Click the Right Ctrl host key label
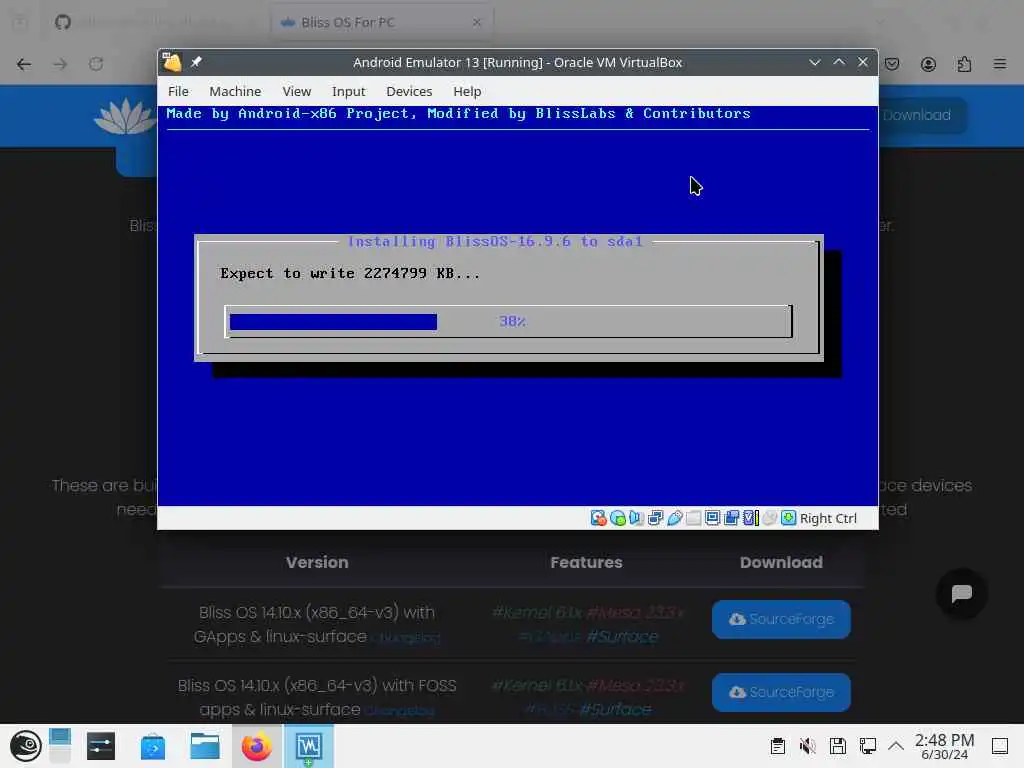This screenshot has width=1024, height=768. click(828, 518)
